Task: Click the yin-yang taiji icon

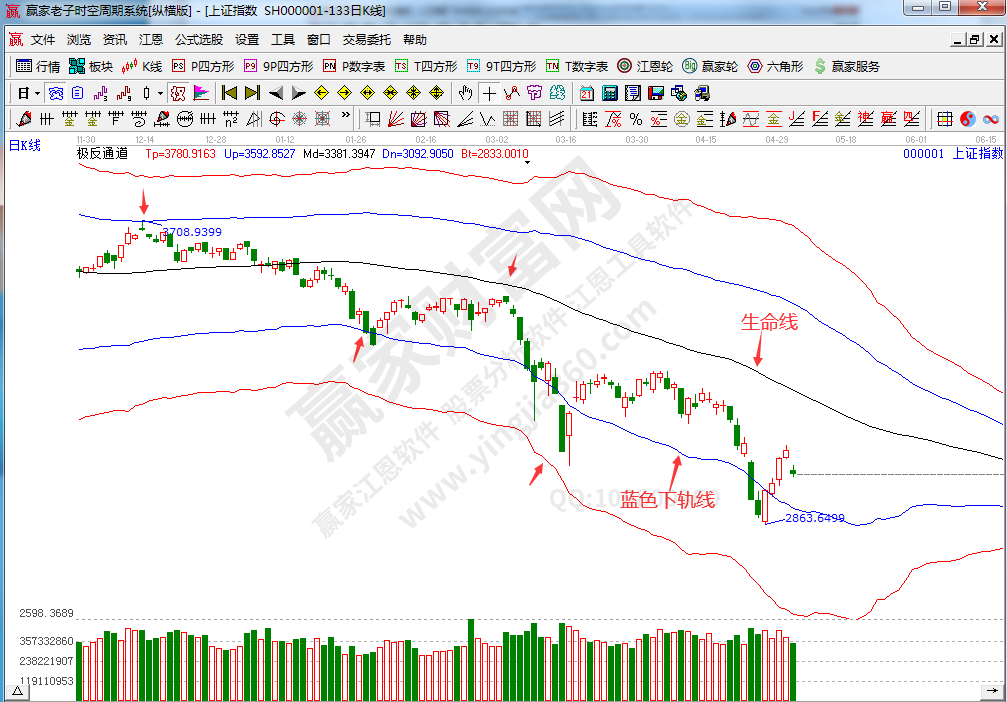Action: (x=967, y=119)
